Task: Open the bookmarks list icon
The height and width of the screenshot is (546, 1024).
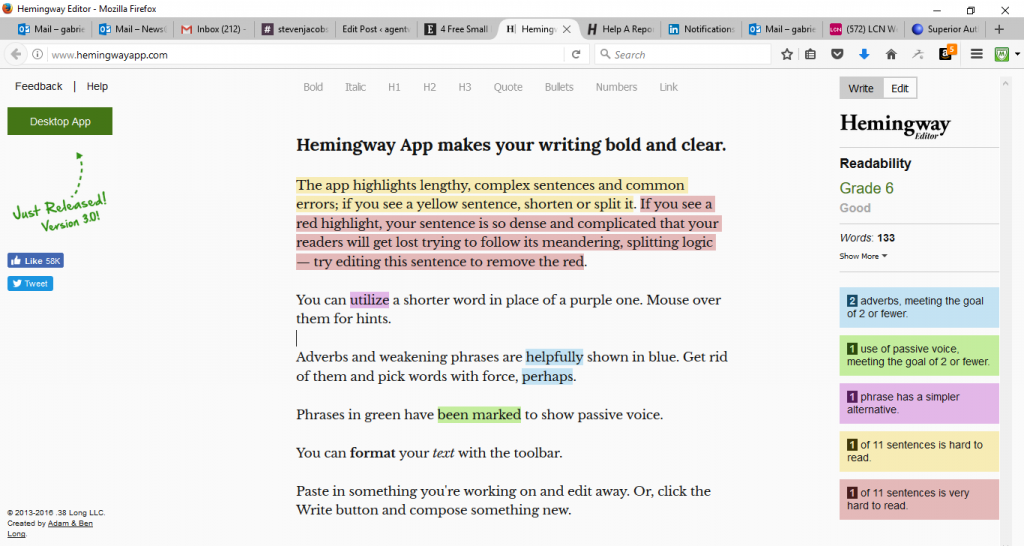Action: [x=810, y=54]
